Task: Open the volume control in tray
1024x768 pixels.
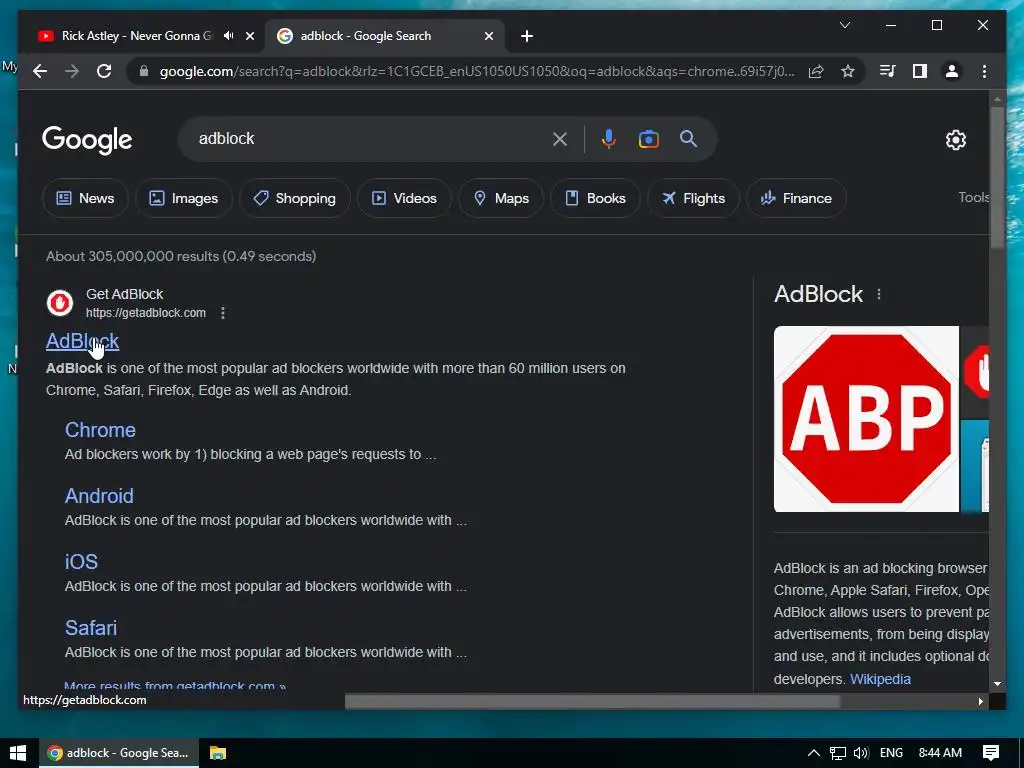Action: 861,753
